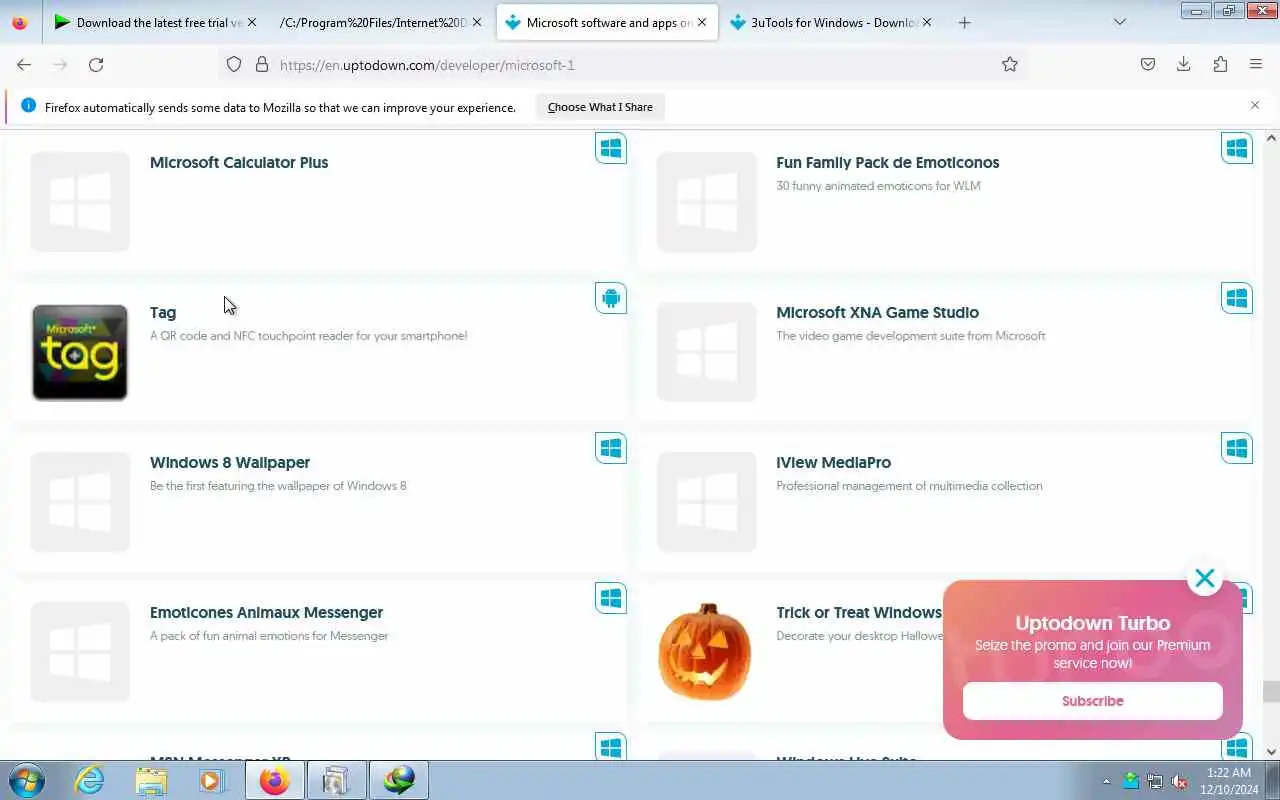This screenshot has height=800, width=1280.
Task: Click the Android platform icon on Tag card
Action: (x=611, y=298)
